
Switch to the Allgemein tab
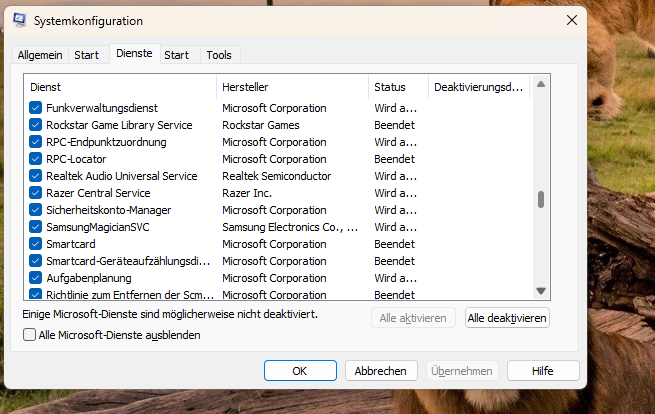point(40,55)
